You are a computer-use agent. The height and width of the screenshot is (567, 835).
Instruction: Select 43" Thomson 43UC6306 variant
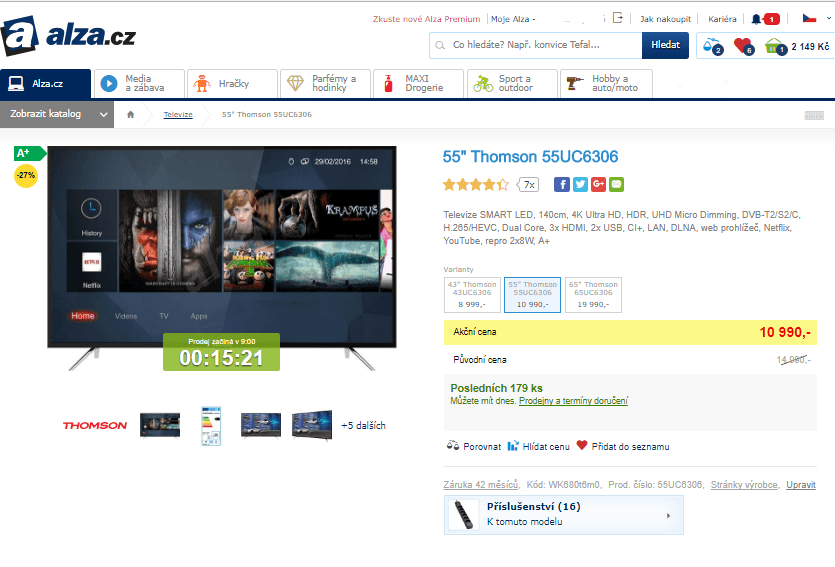[x=472, y=294]
